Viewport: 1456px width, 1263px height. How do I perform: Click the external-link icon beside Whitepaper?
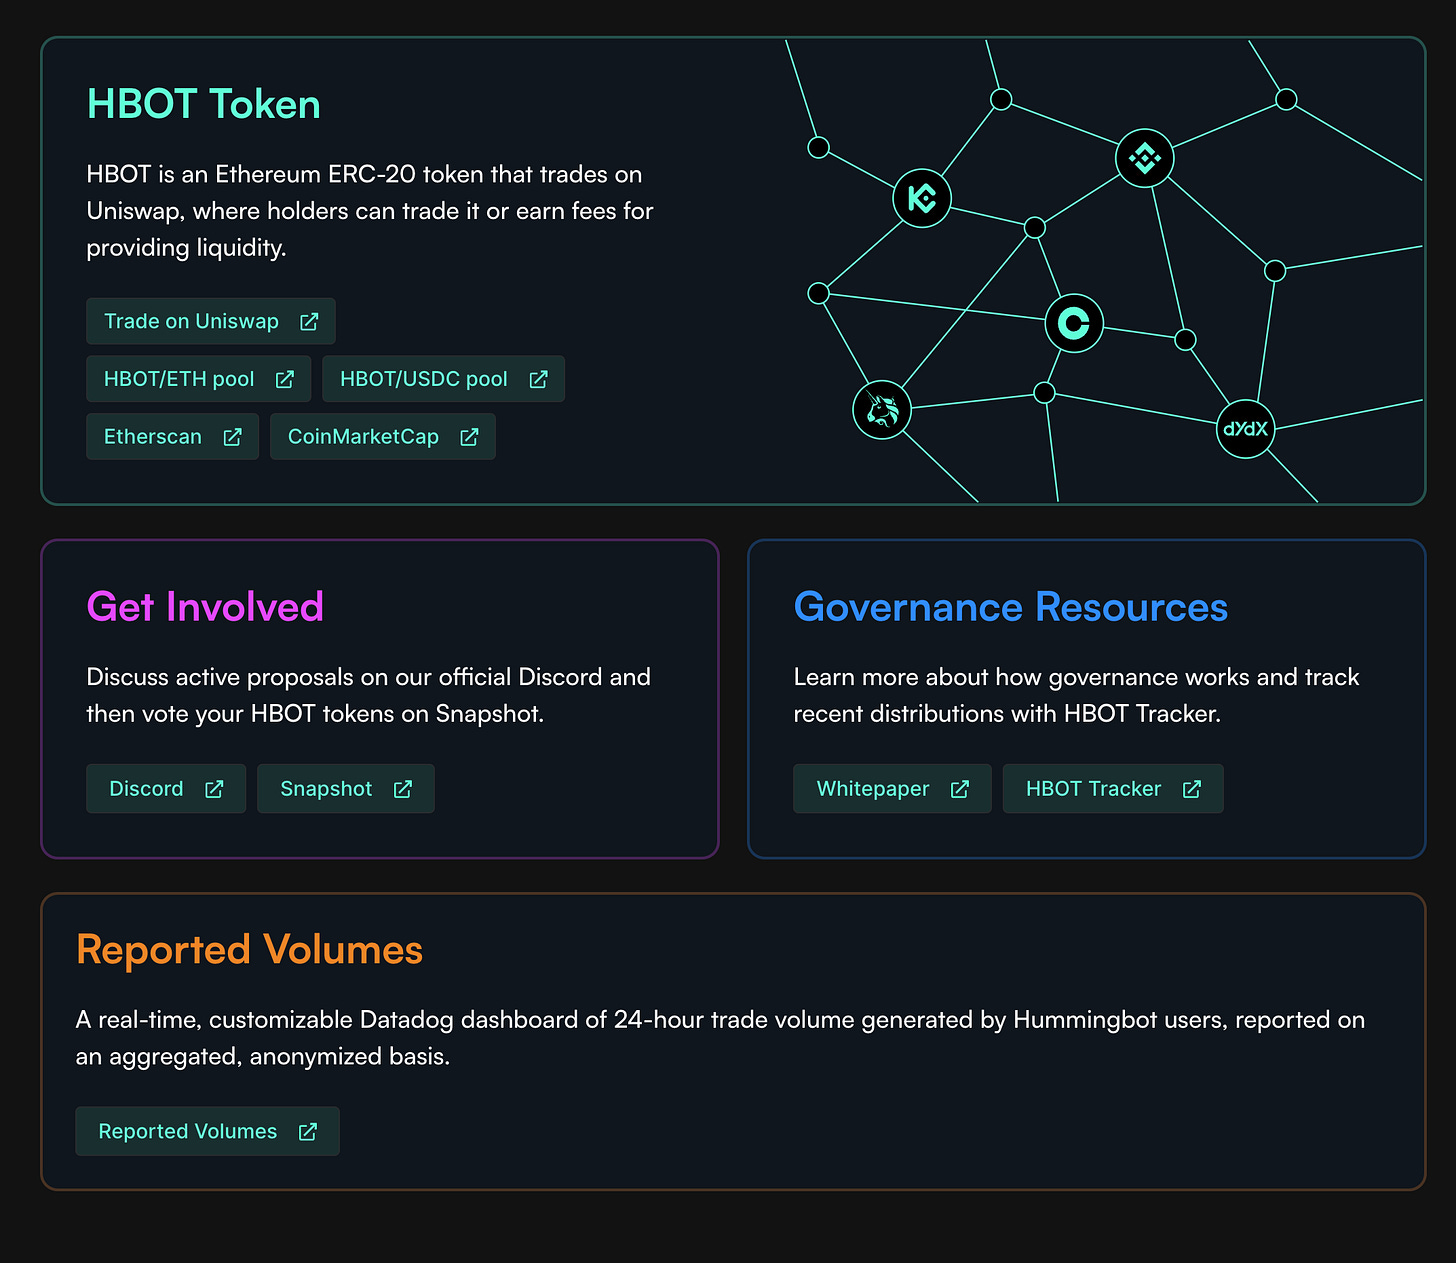961,788
